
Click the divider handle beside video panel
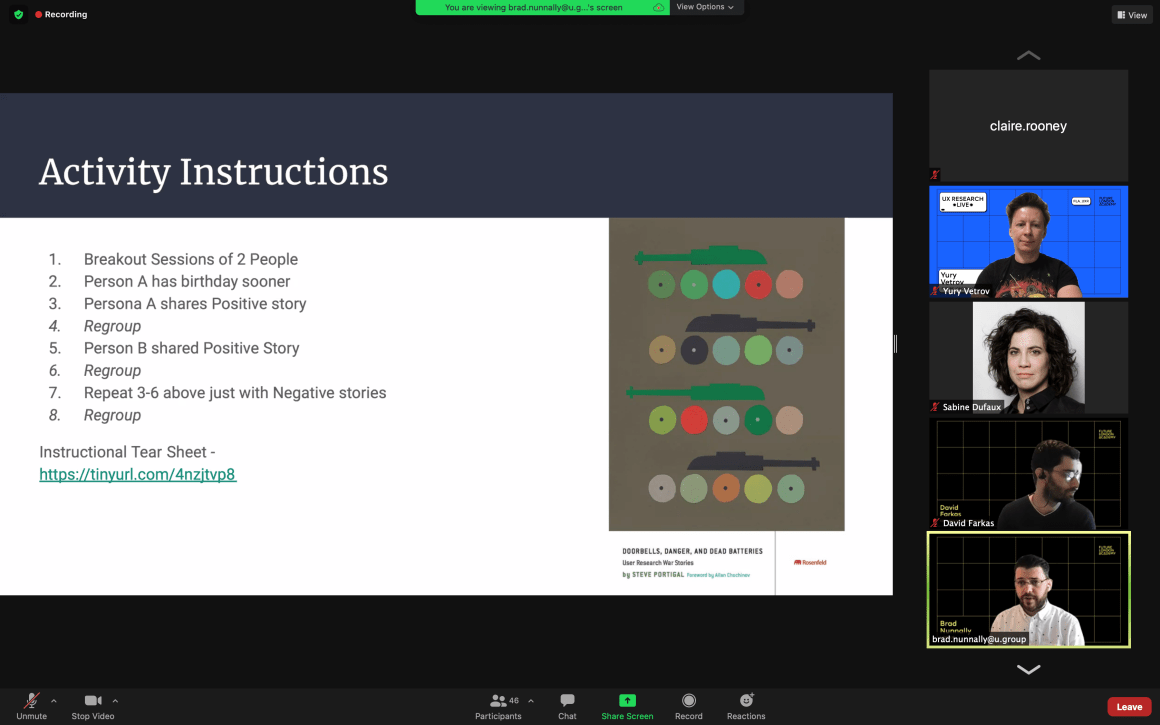point(895,343)
